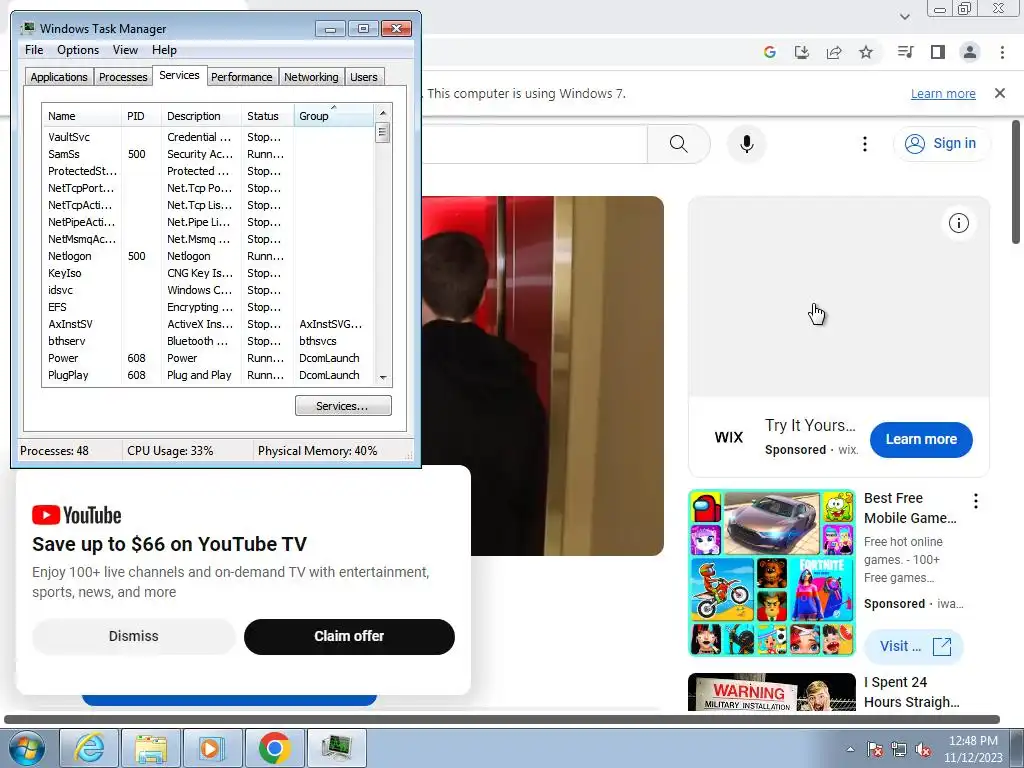Switch to the Processes tab
The height and width of the screenshot is (768, 1024).
pos(123,77)
